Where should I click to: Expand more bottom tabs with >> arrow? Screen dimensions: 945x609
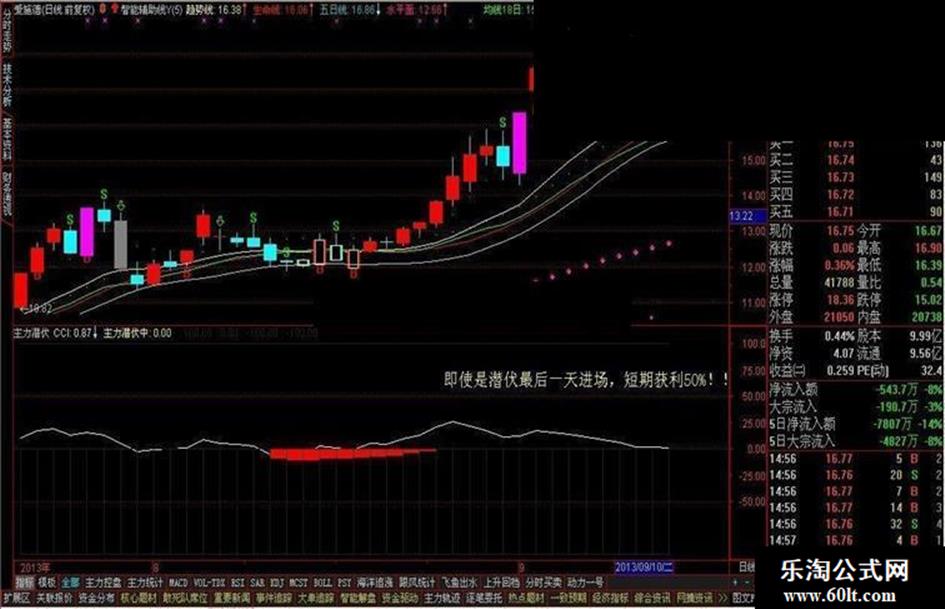pyautogui.click(x=721, y=598)
